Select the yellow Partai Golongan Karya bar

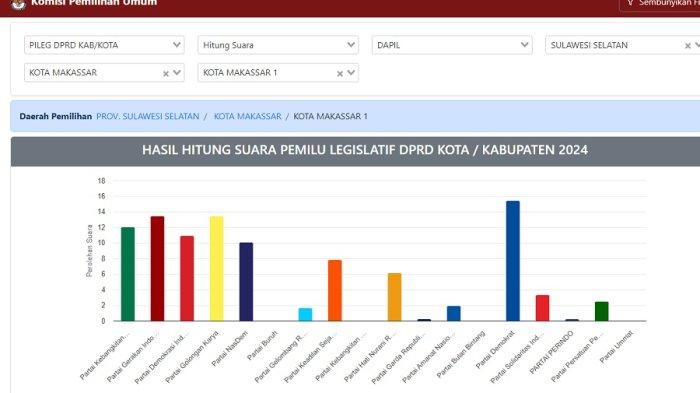[x=217, y=268]
